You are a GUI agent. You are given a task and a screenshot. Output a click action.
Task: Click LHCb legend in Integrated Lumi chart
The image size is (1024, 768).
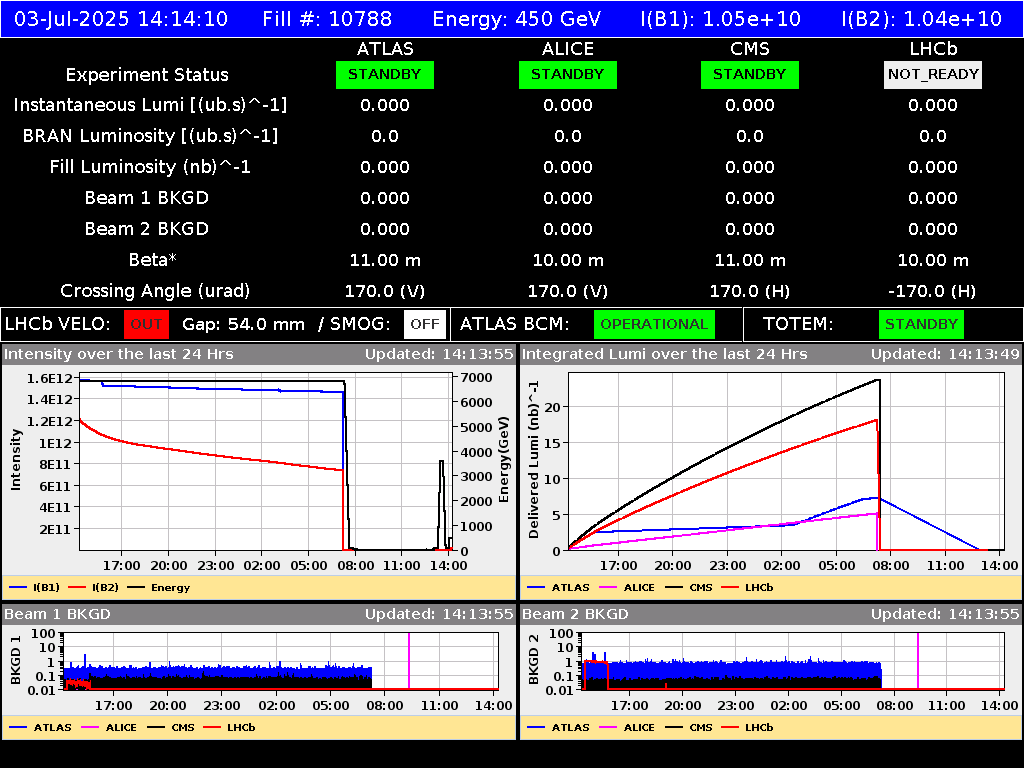click(x=747, y=587)
